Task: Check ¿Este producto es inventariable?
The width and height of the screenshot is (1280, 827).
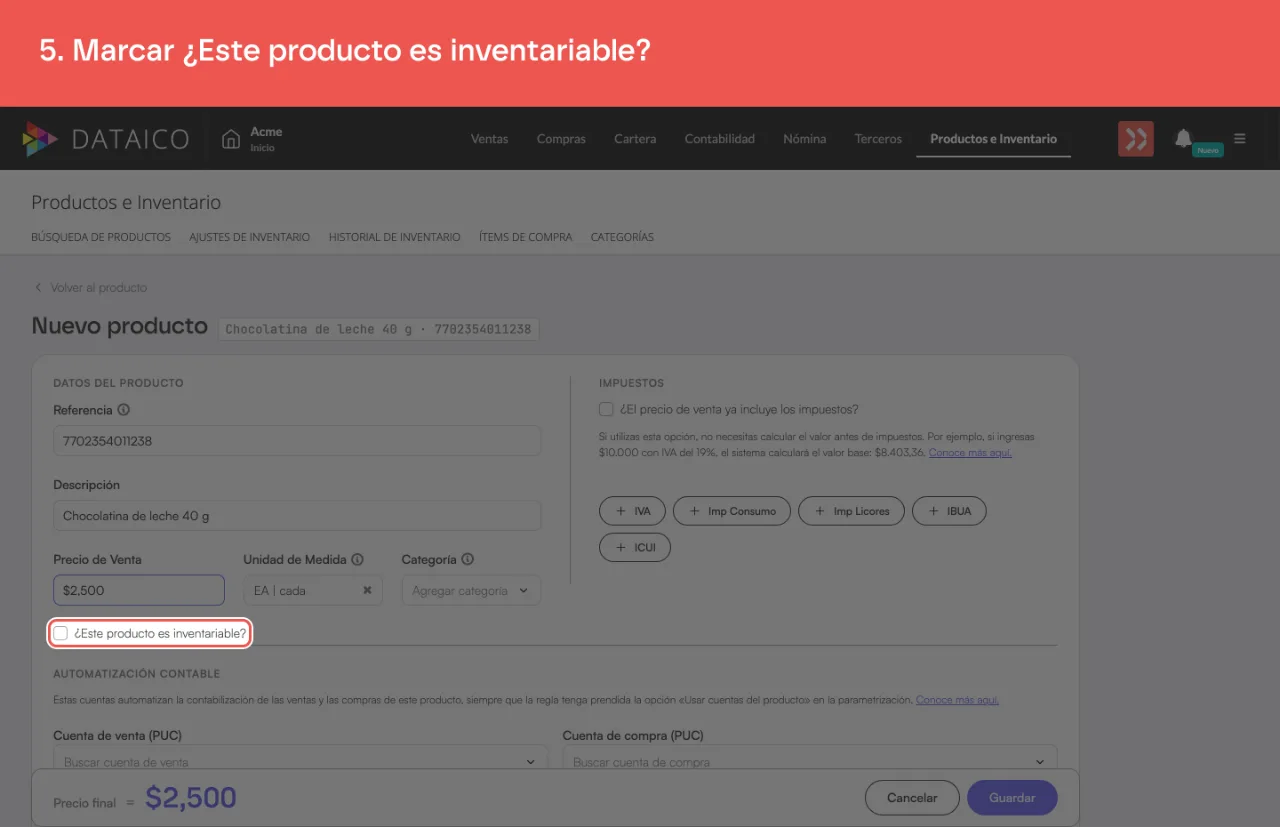Action: (61, 633)
